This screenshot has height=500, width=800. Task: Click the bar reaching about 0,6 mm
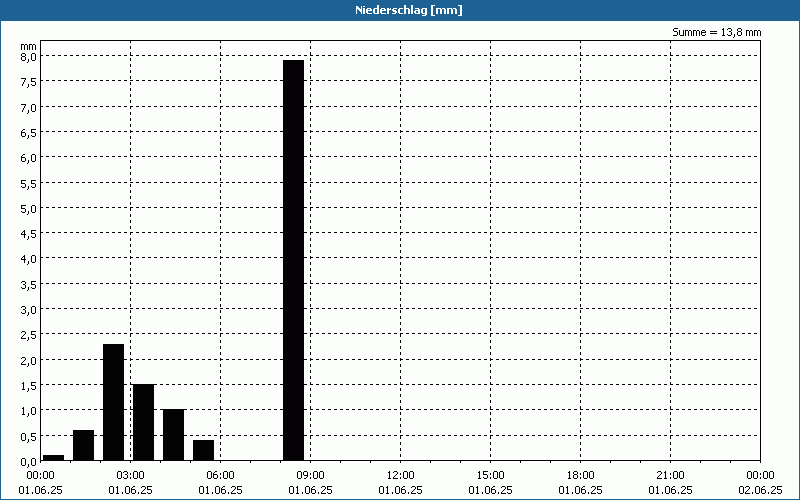point(83,445)
